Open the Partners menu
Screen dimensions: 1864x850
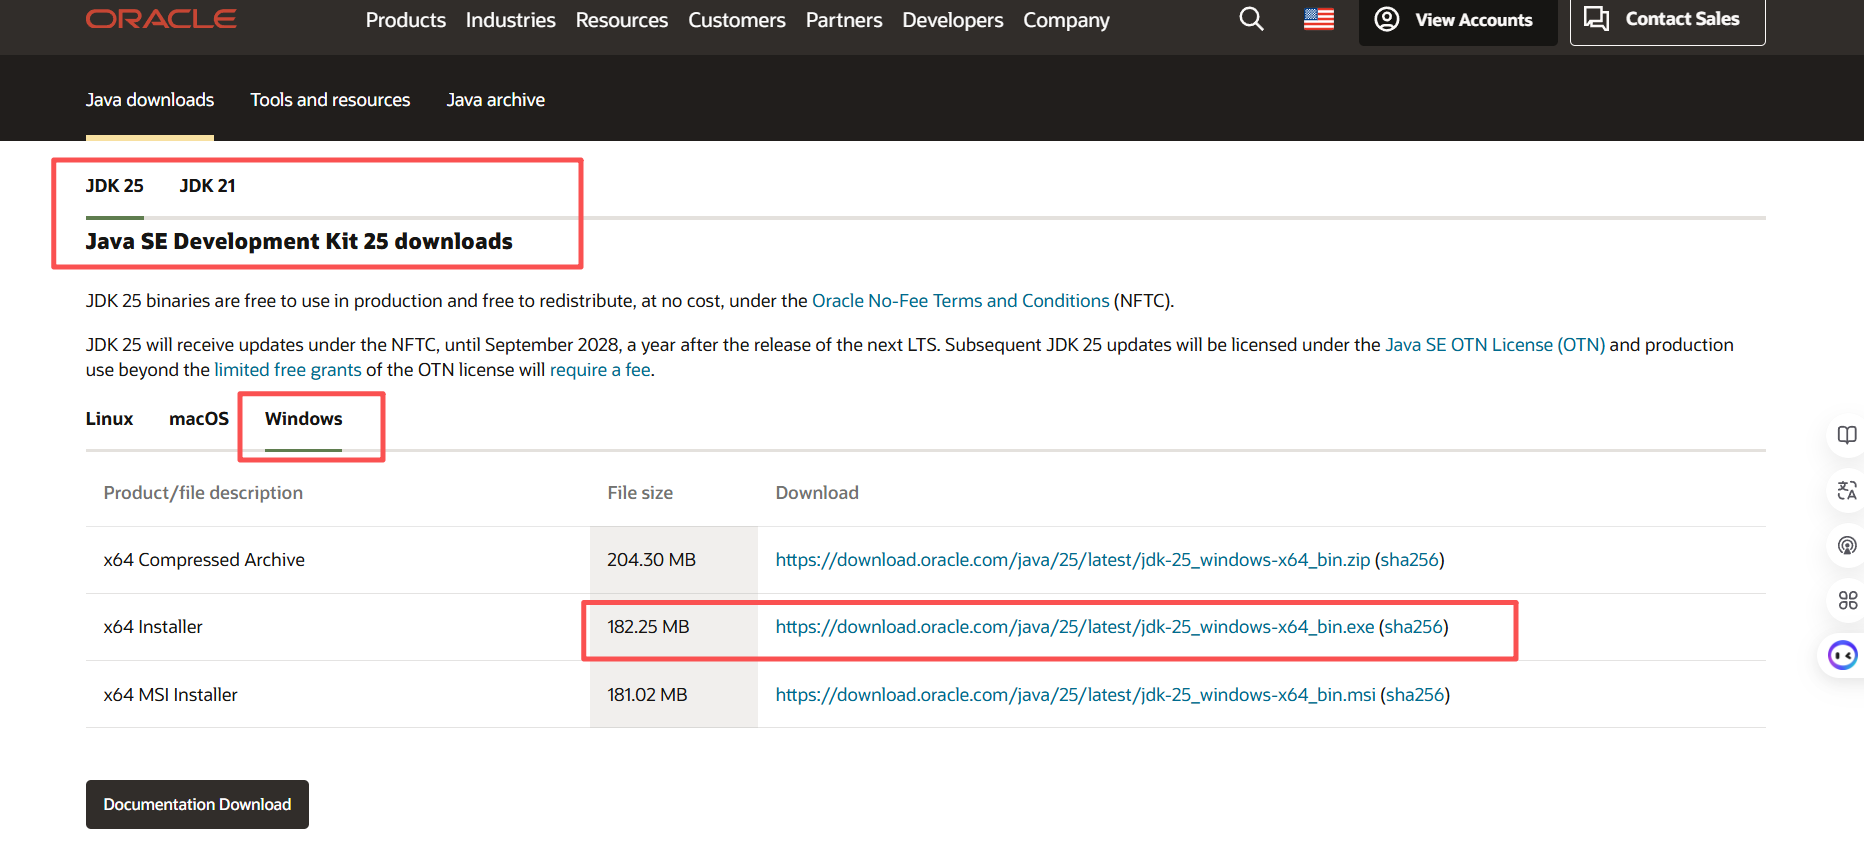coord(844,20)
